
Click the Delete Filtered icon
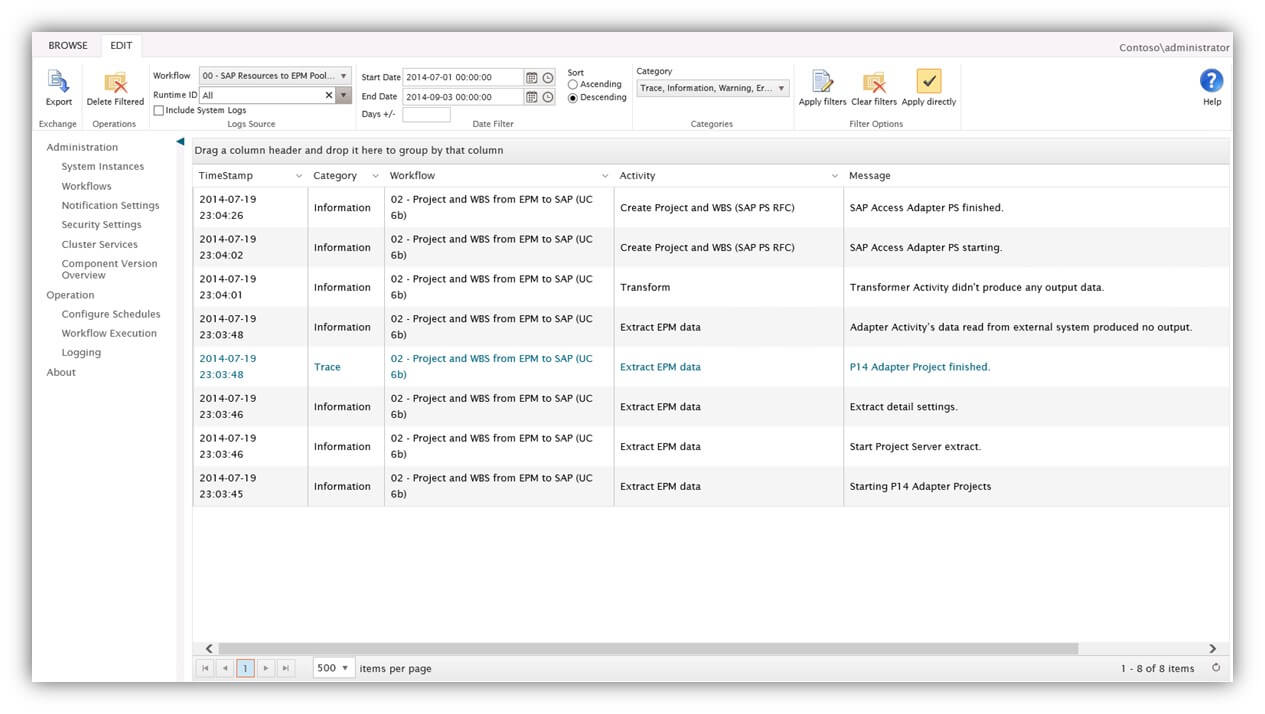[x=115, y=82]
